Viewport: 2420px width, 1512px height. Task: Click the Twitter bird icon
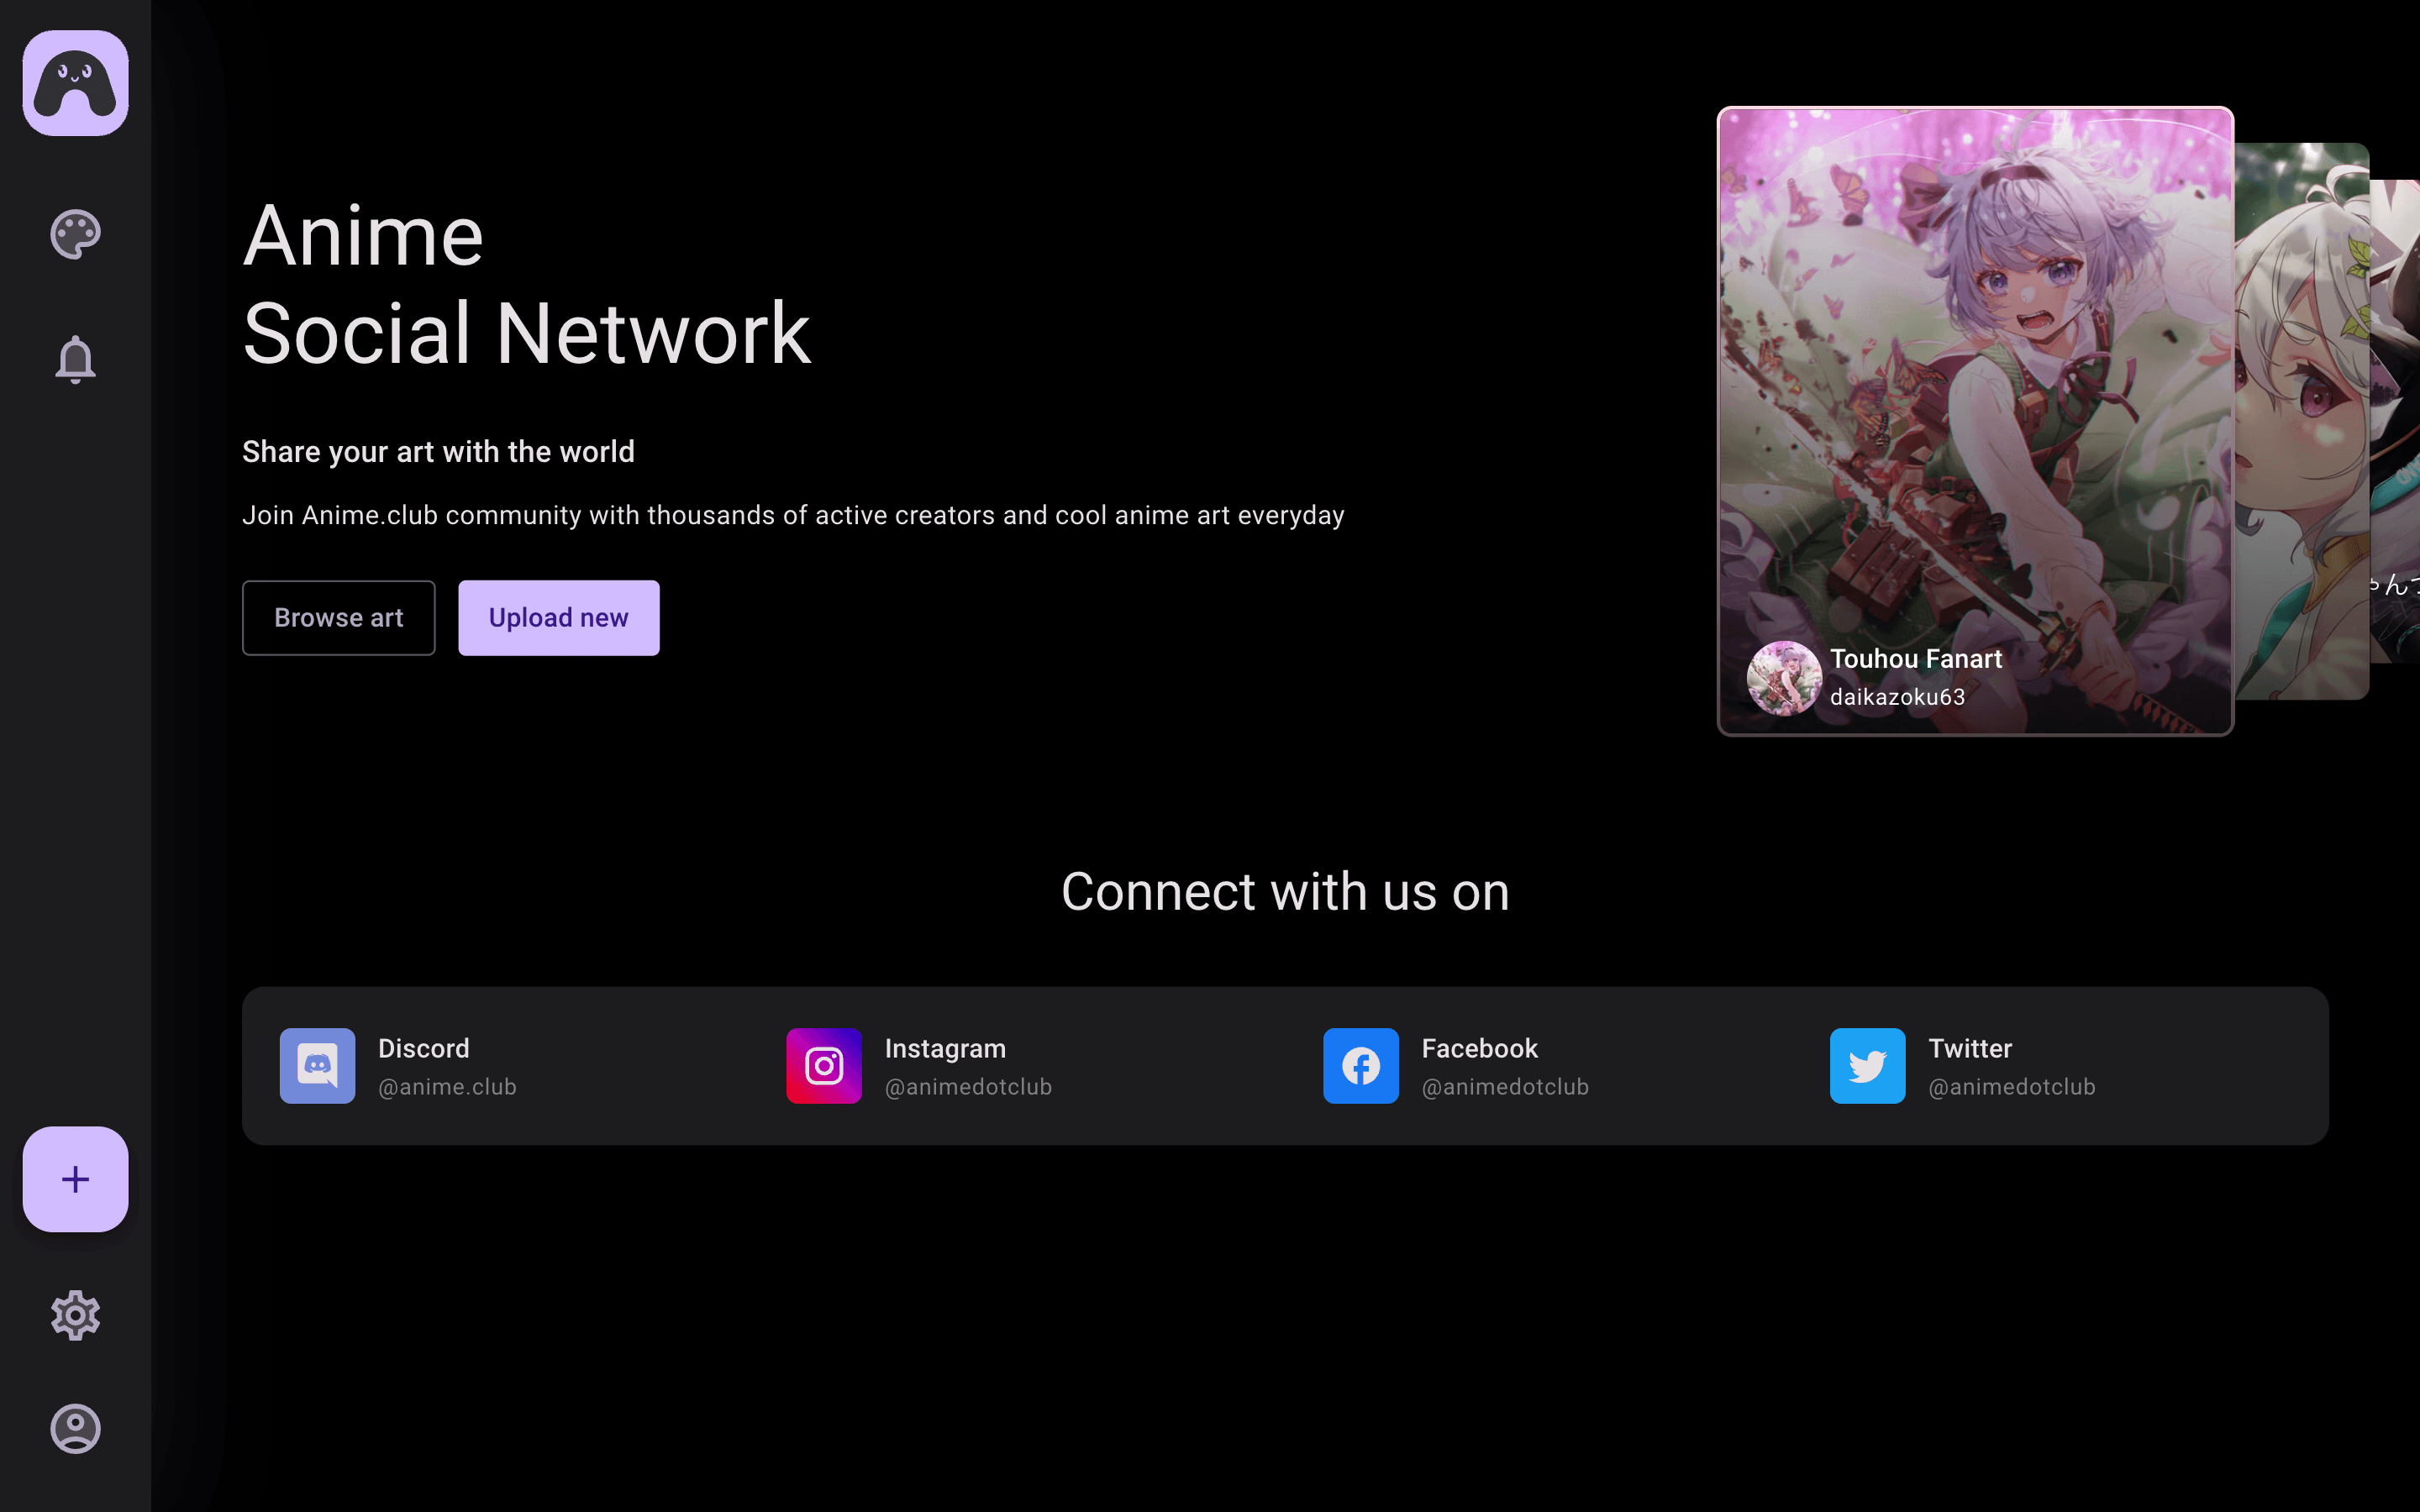1868,1066
